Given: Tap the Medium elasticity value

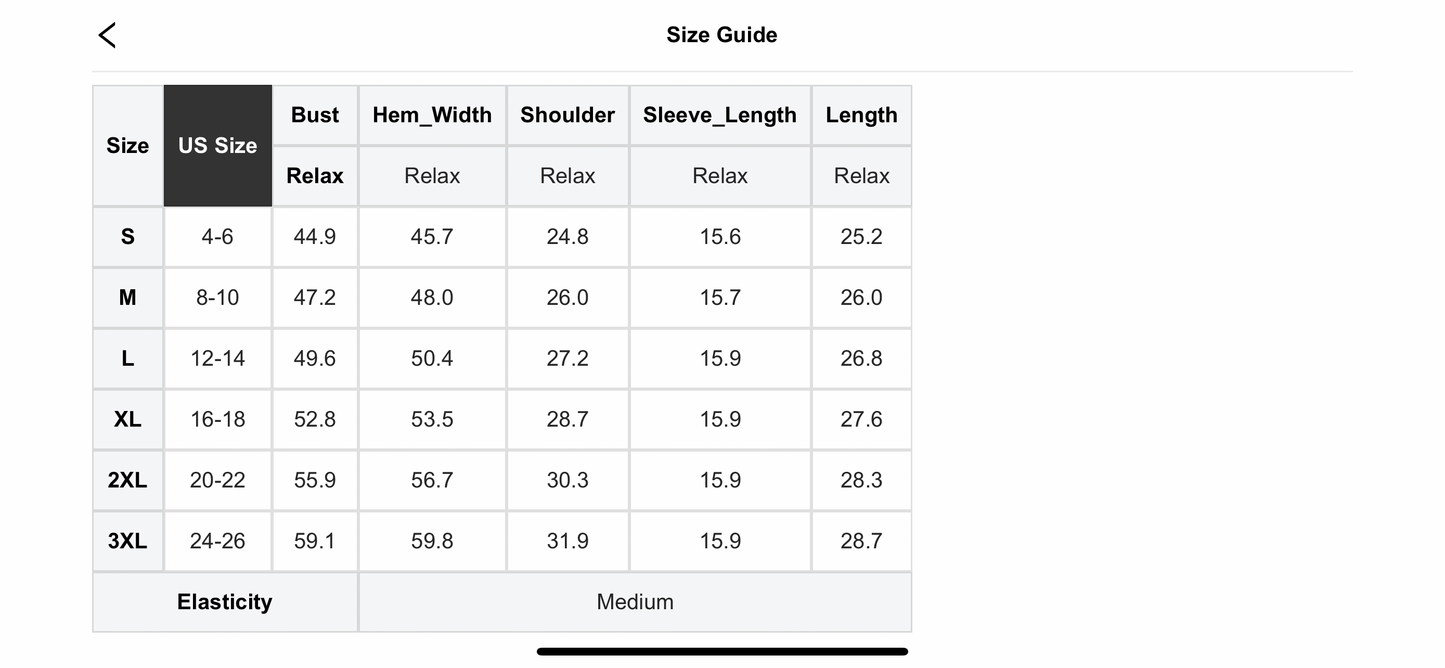Looking at the screenshot, I should point(635,602).
